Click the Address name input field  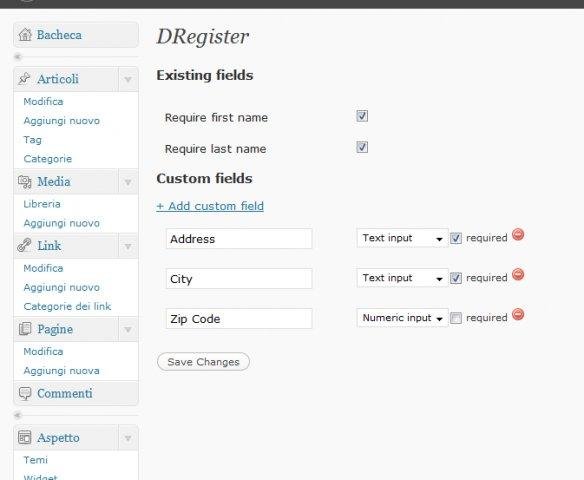pos(239,239)
